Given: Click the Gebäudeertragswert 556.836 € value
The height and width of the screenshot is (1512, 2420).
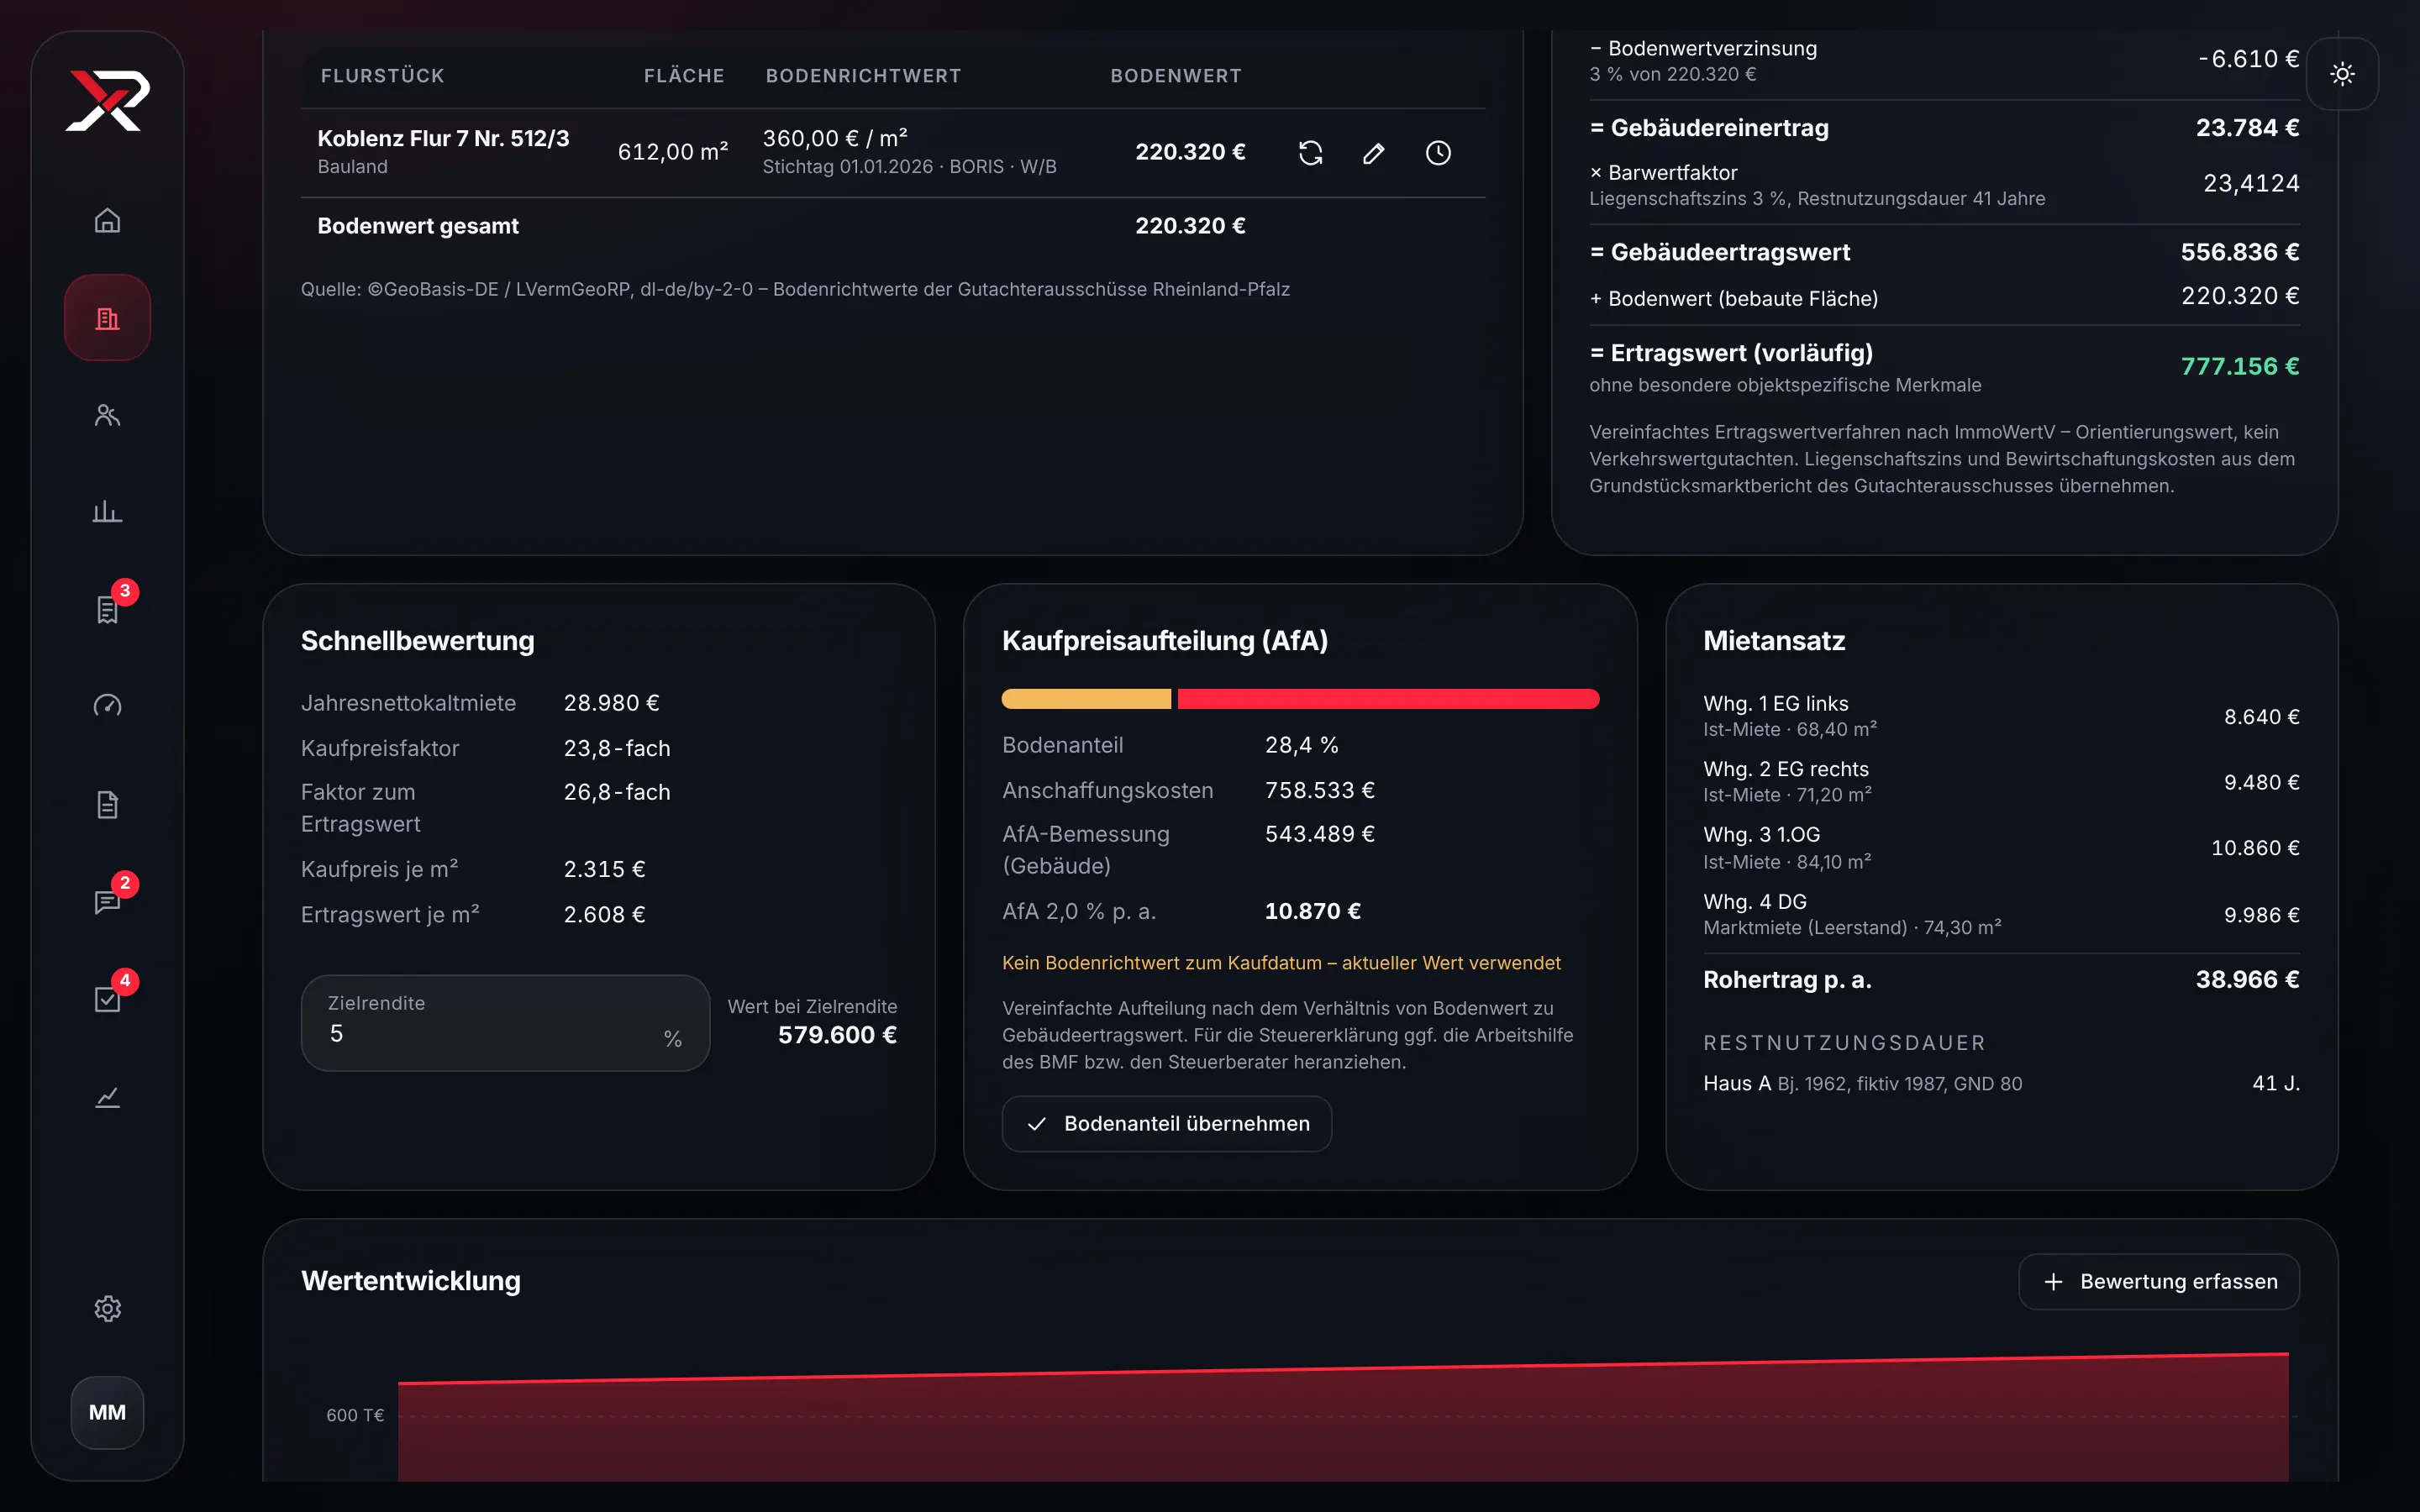Looking at the screenshot, I should point(2239,252).
